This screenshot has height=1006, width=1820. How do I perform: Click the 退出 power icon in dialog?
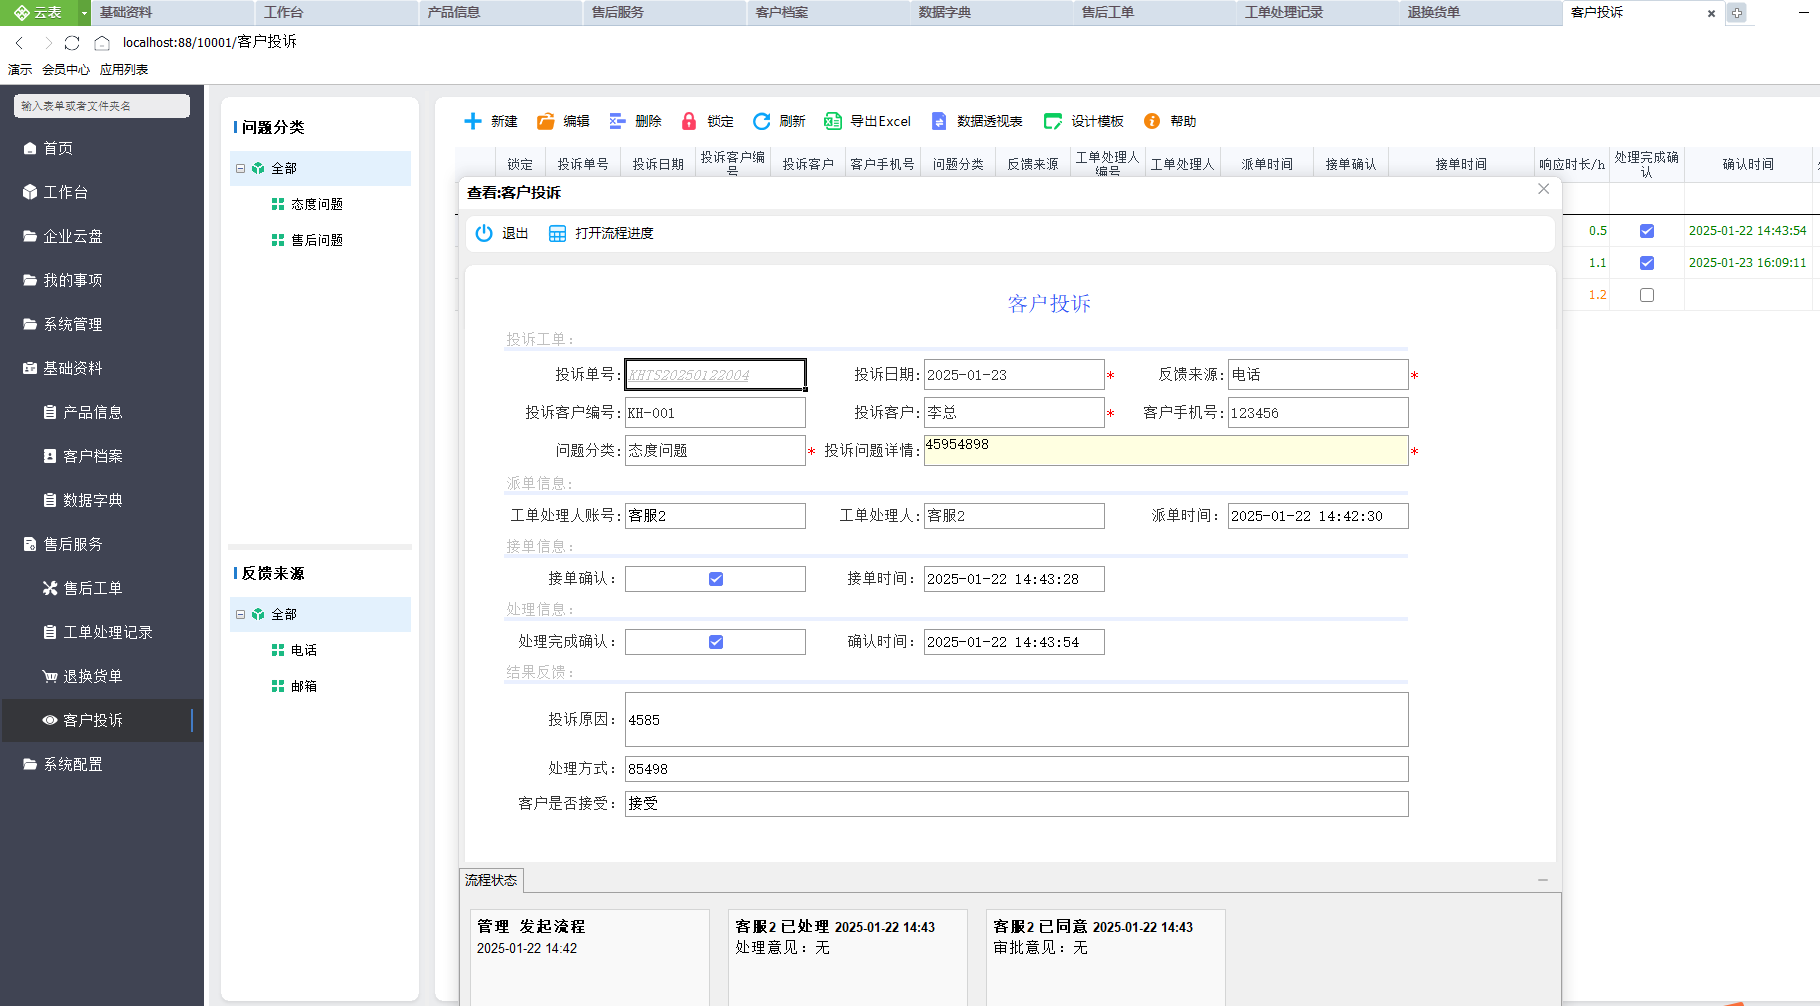click(x=484, y=233)
